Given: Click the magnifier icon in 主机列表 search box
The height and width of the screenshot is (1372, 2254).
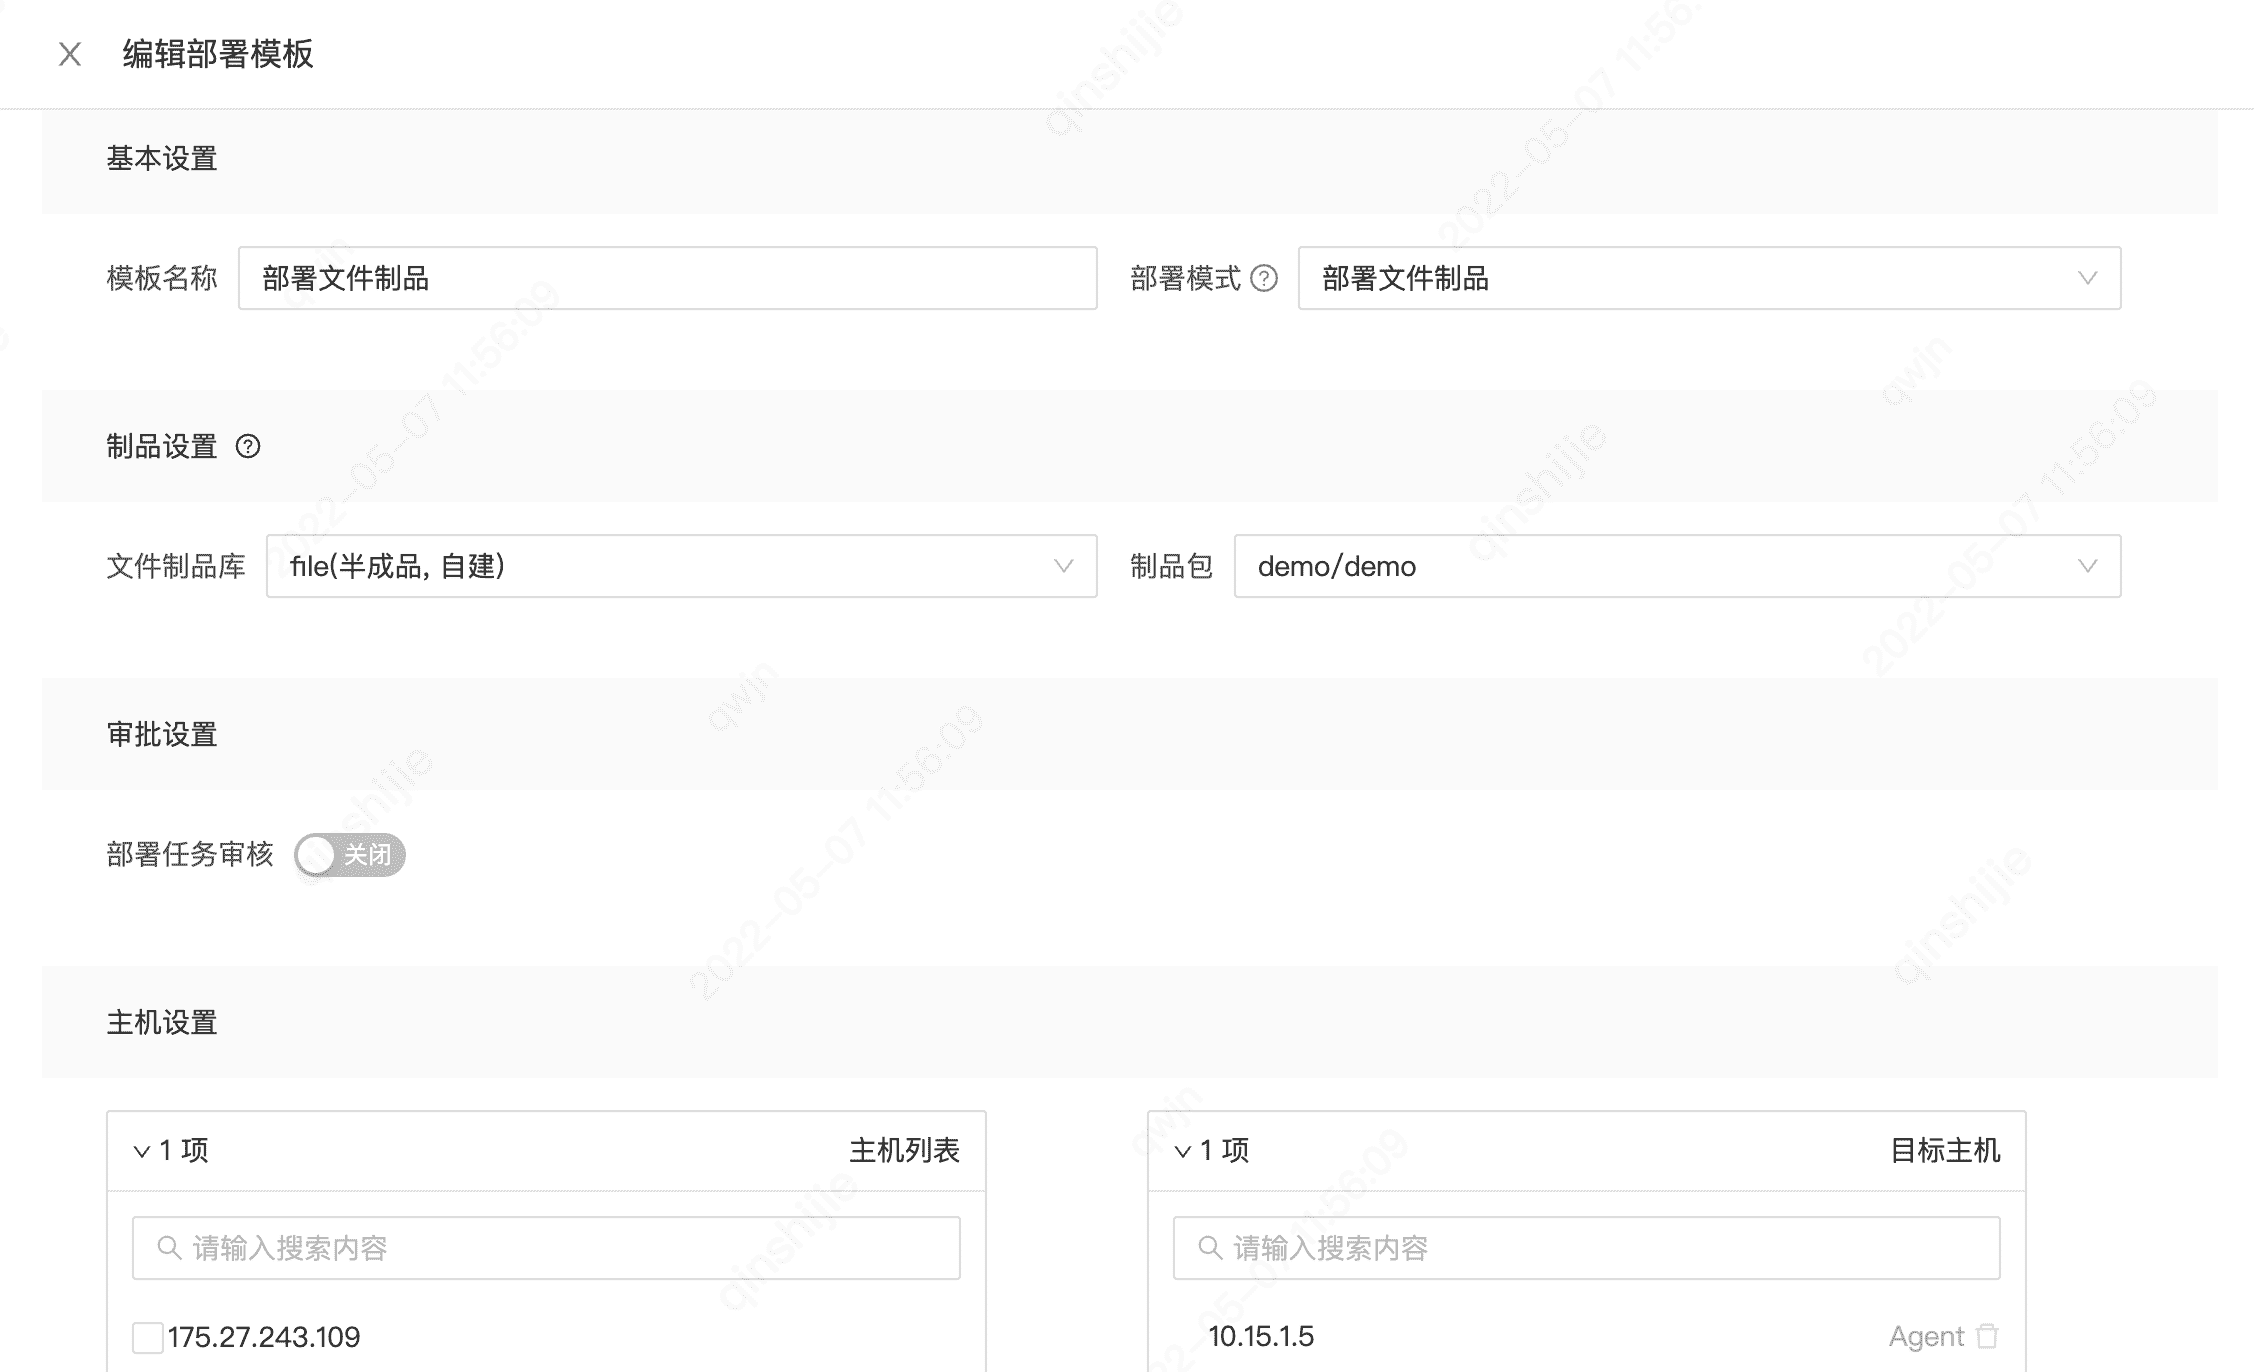Looking at the screenshot, I should click(168, 1247).
